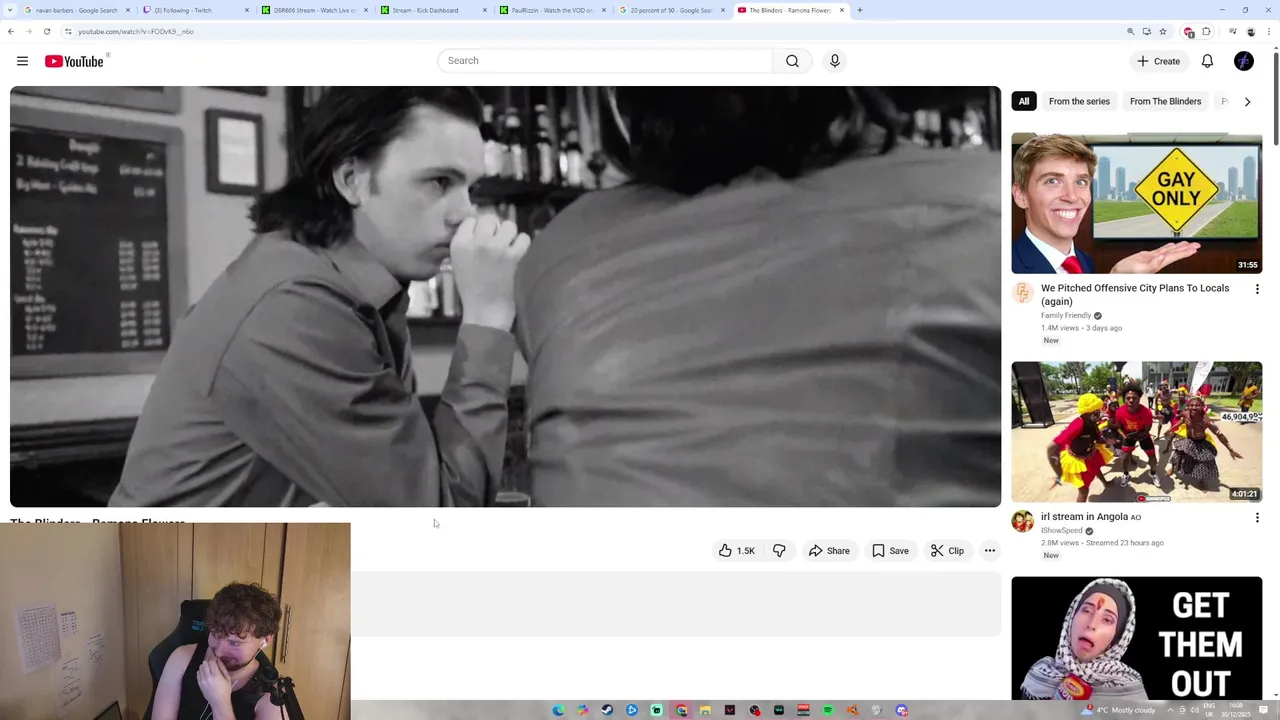Screen dimensions: 1280x720
Task: Like the video (1.5K)
Action: click(x=737, y=551)
